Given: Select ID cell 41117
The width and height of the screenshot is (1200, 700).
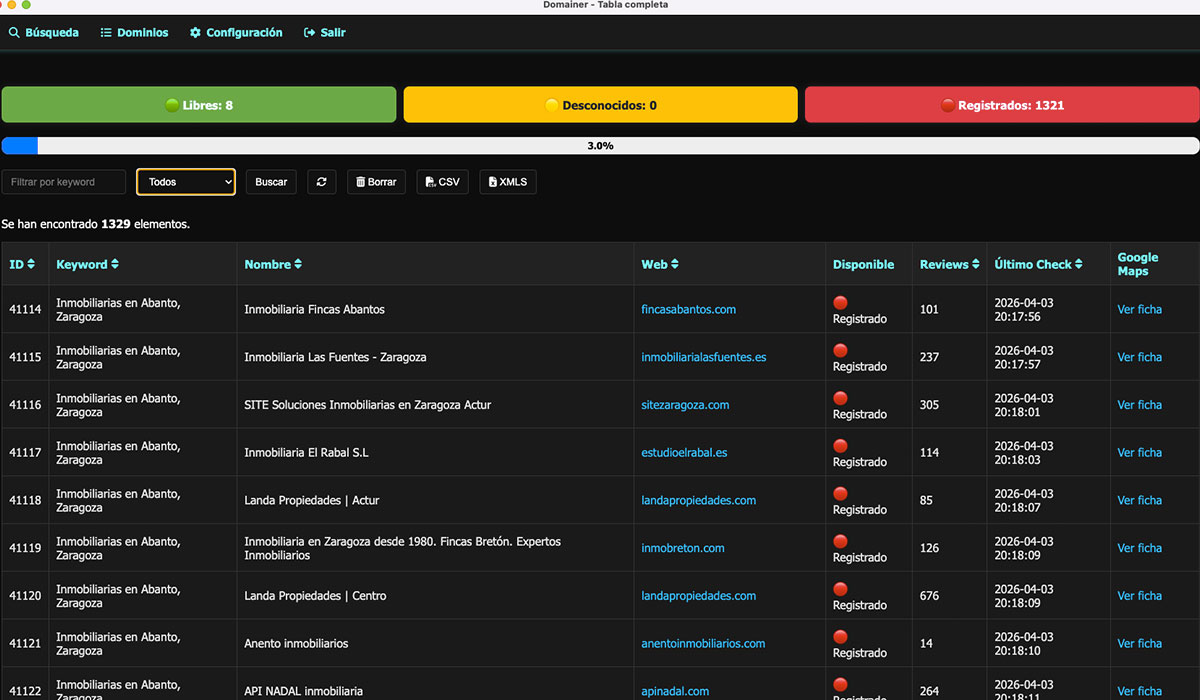Looking at the screenshot, I should [x=25, y=452].
